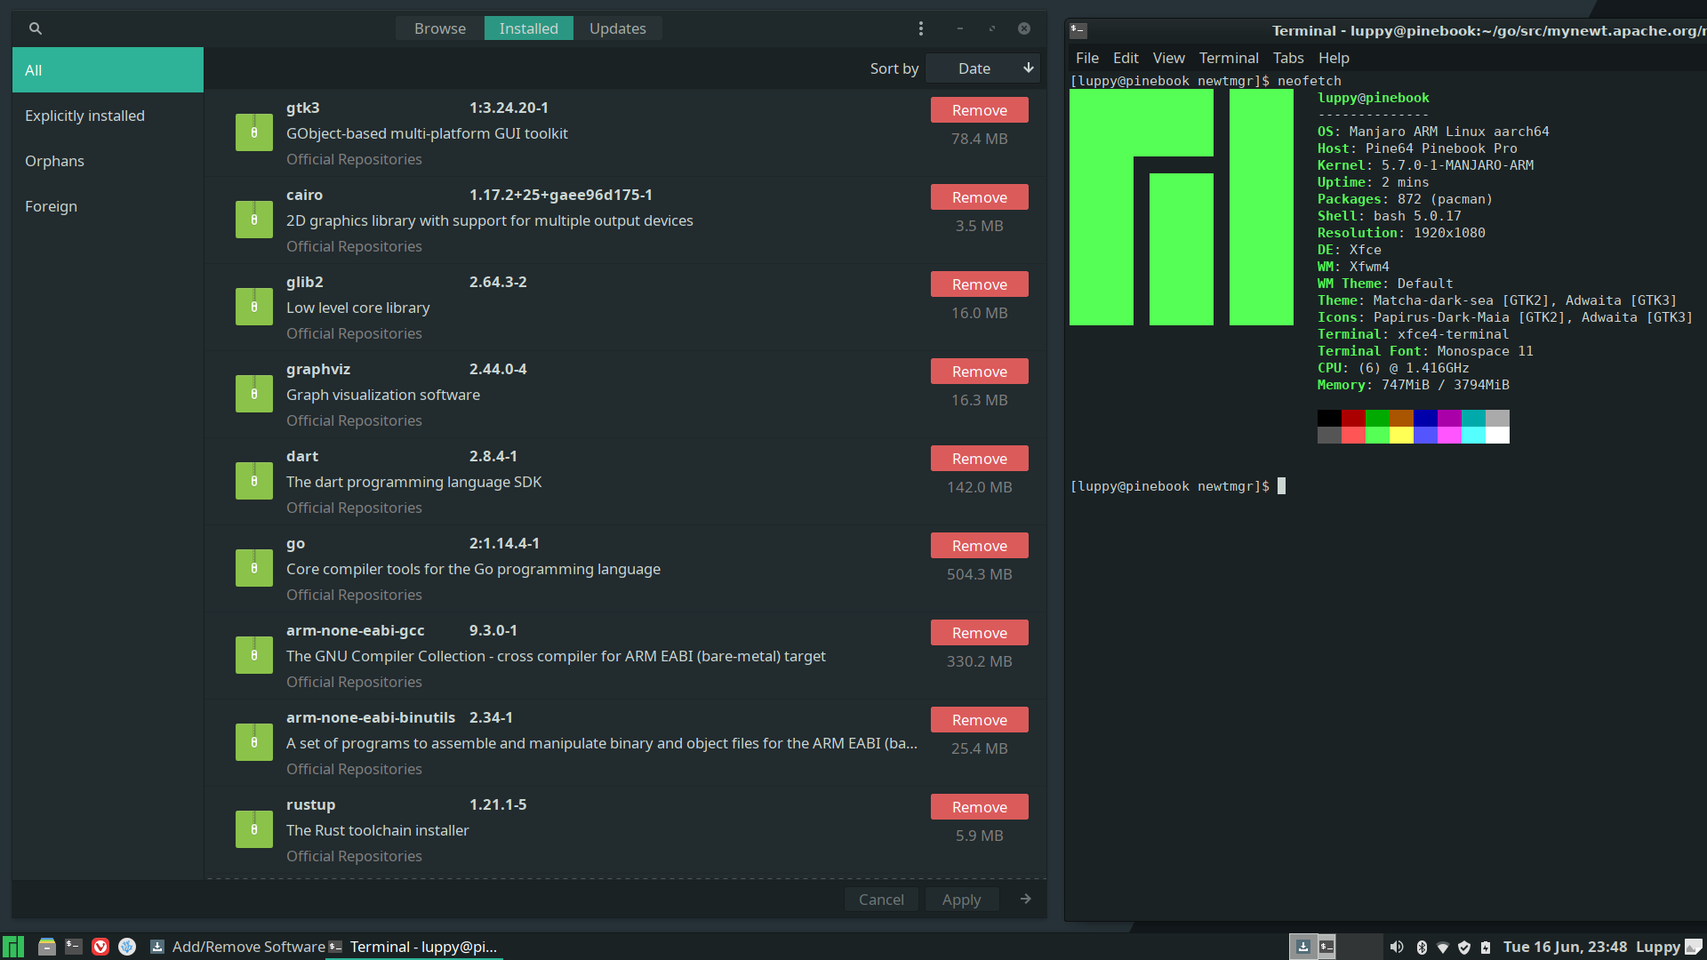Remove the graphviz package
This screenshot has width=1707, height=960.
(979, 372)
